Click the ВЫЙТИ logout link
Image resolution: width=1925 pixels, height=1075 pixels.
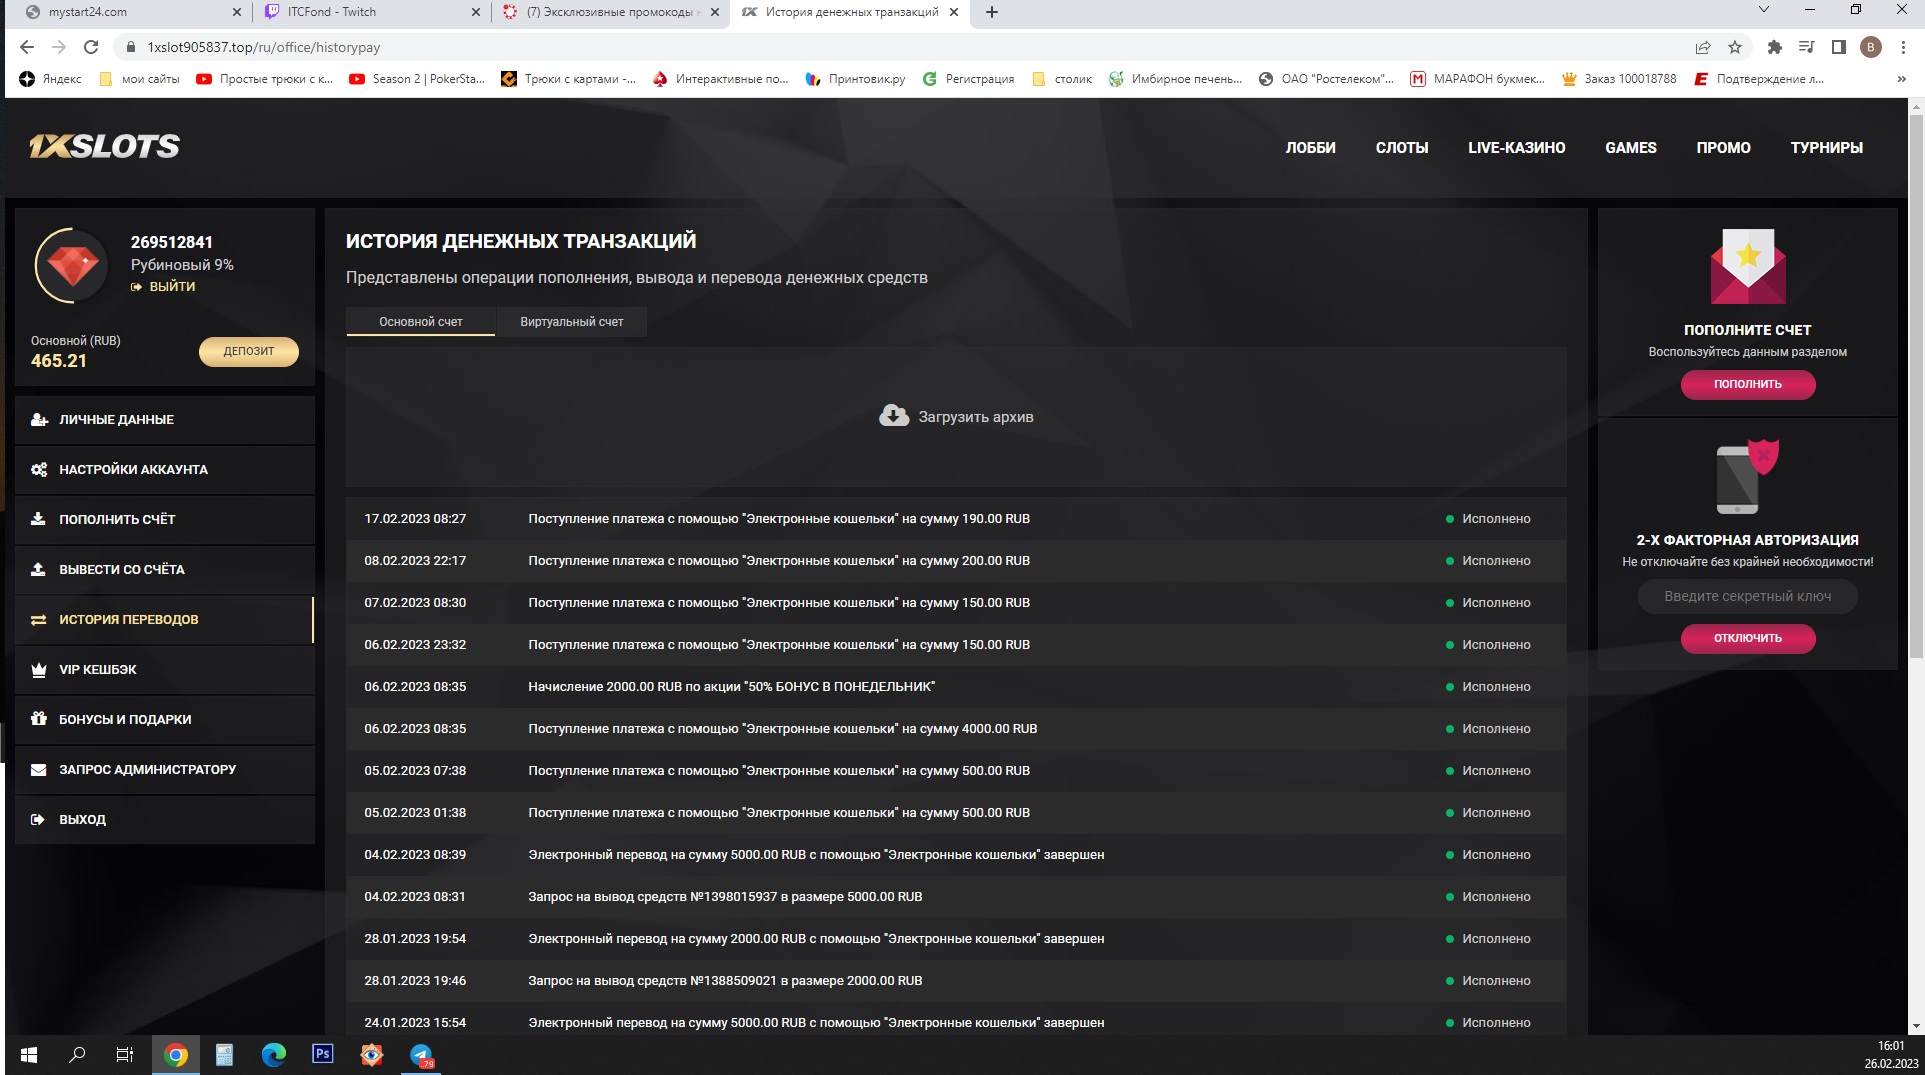163,286
